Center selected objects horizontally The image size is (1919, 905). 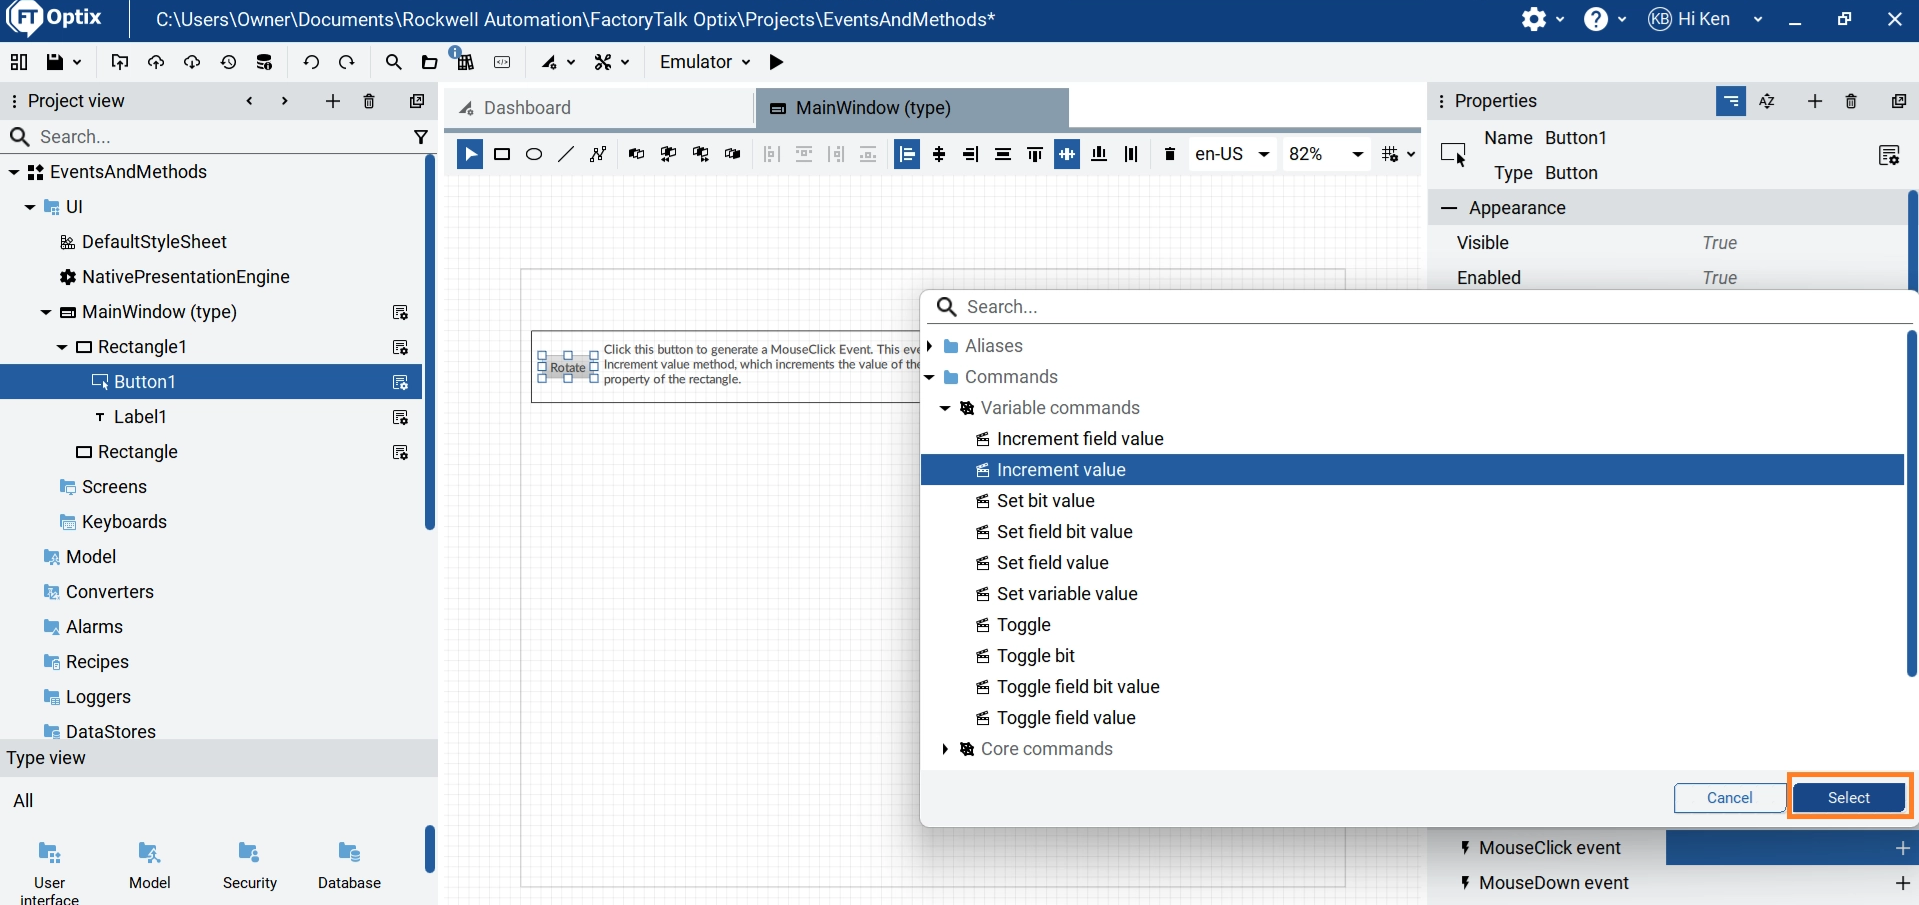[939, 154]
